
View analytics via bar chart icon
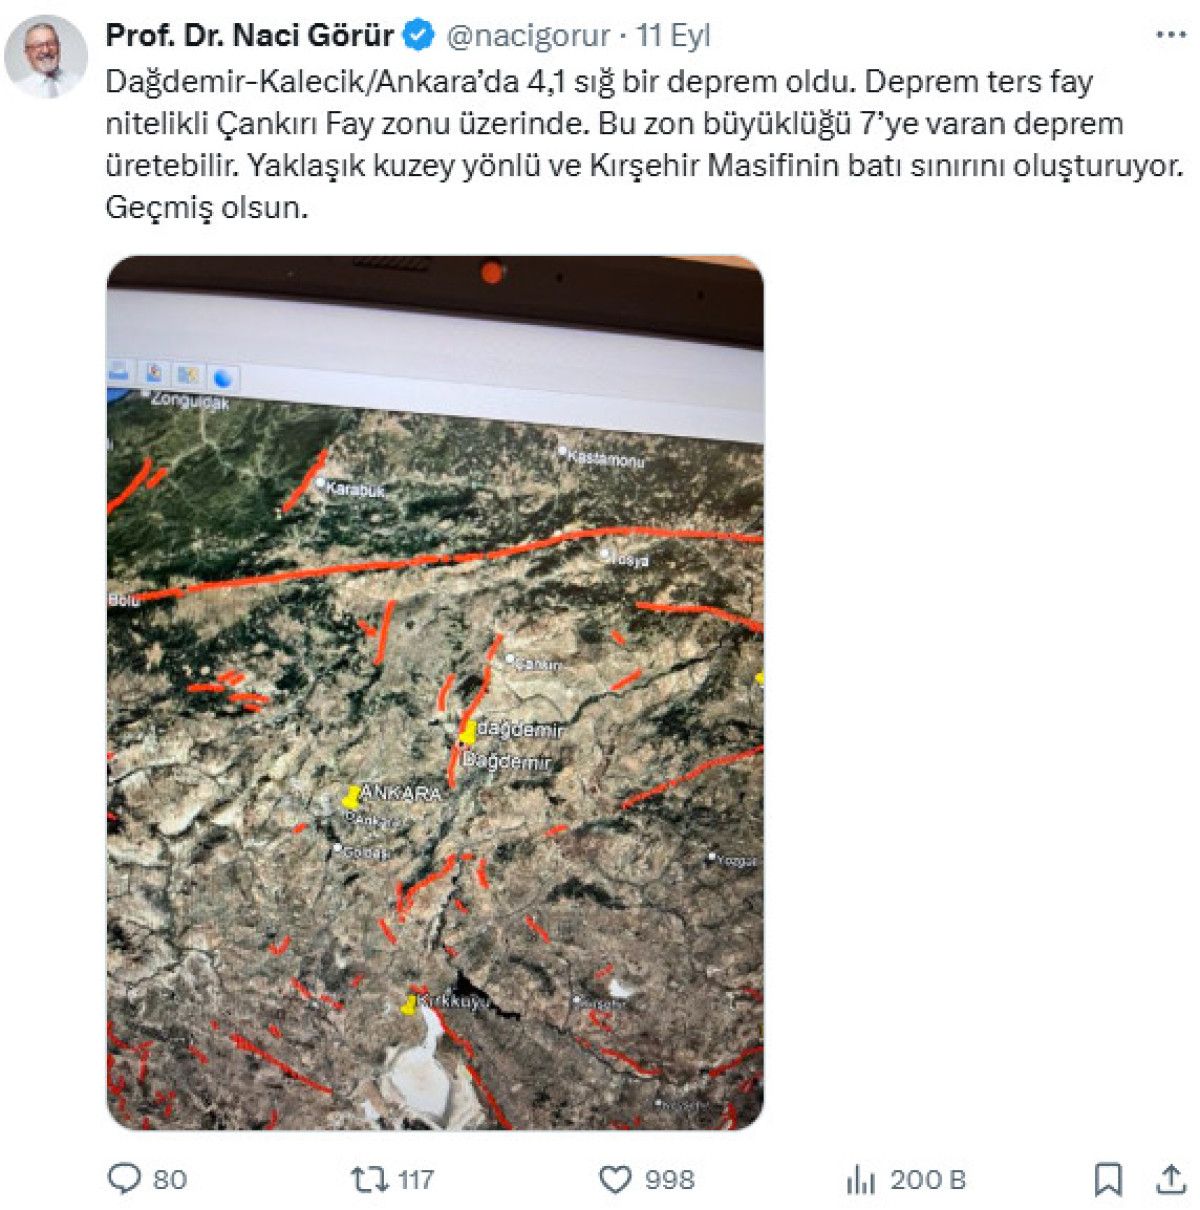point(861,1180)
